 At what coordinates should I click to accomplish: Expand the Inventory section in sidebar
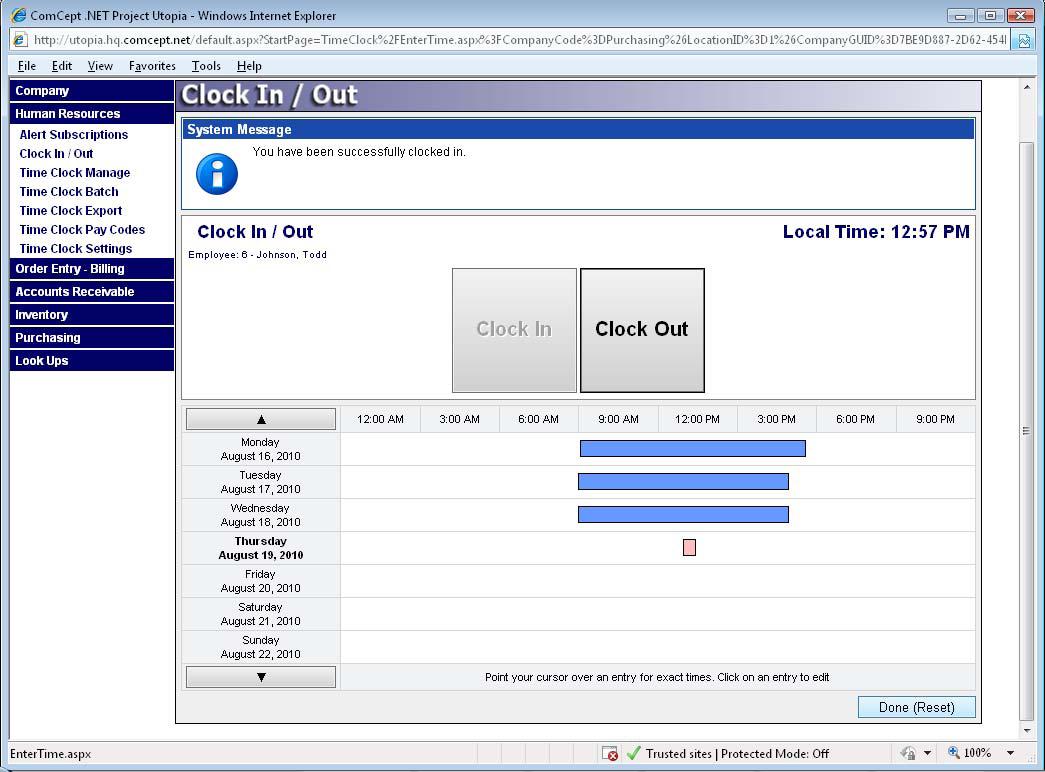(x=92, y=315)
